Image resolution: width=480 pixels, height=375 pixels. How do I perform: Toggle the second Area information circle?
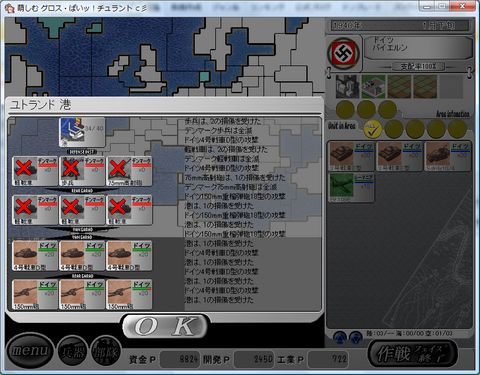366,109
